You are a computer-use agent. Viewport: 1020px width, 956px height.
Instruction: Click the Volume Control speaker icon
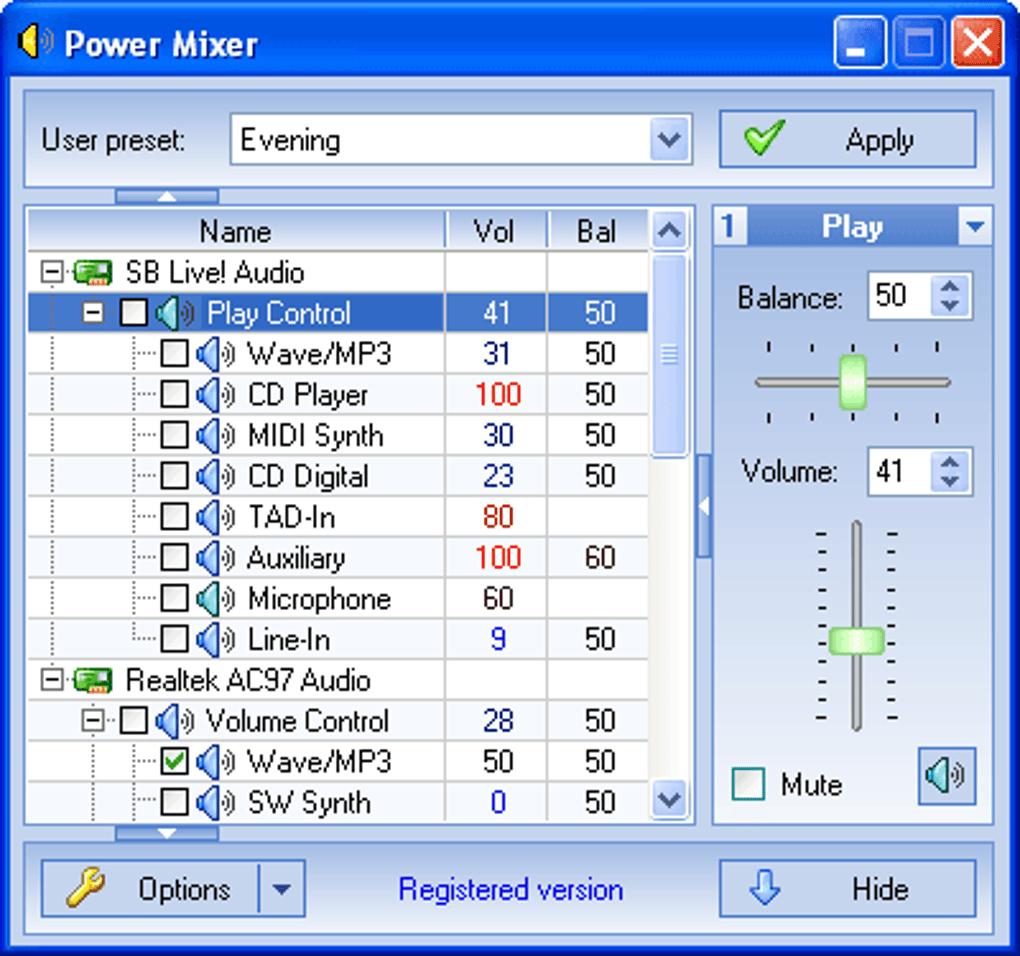174,721
